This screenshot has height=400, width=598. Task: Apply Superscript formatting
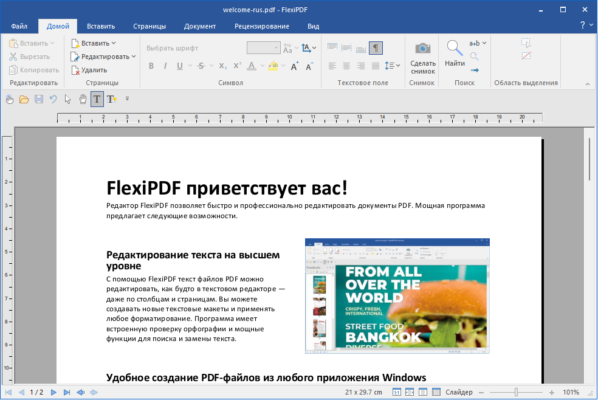pyautogui.click(x=237, y=66)
